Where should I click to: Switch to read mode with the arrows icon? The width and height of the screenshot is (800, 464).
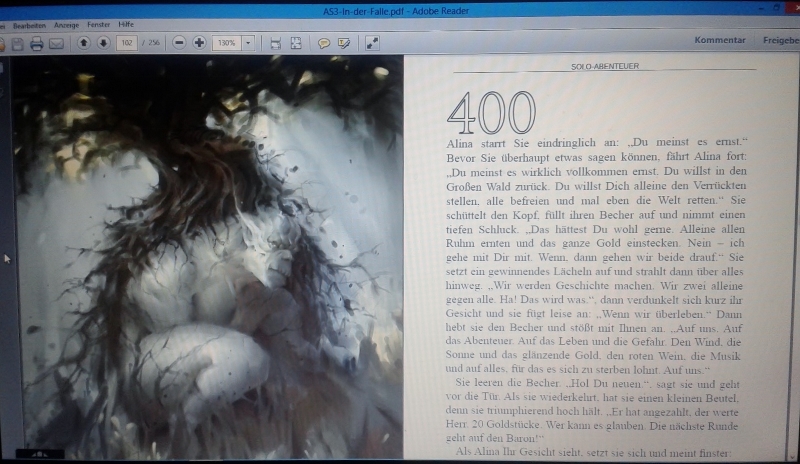pyautogui.click(x=372, y=43)
